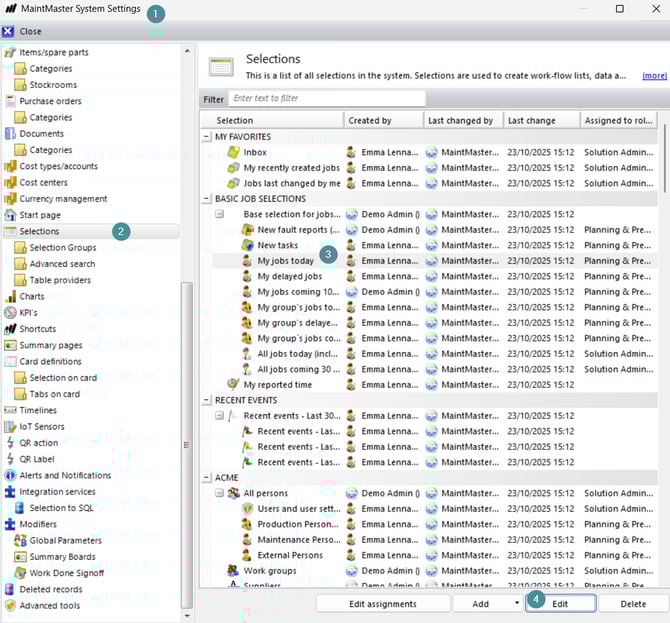This screenshot has height=623, width=670.
Task: Collapse the MY FAVORITES group
Action: click(206, 137)
